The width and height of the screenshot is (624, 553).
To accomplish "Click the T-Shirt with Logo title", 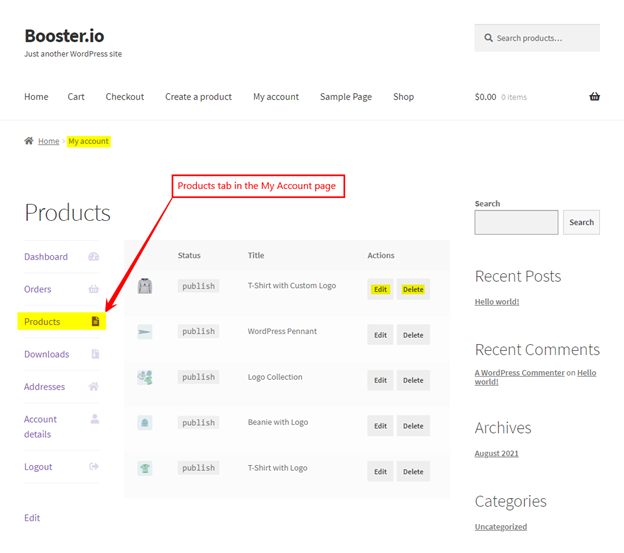I will click(x=277, y=468).
